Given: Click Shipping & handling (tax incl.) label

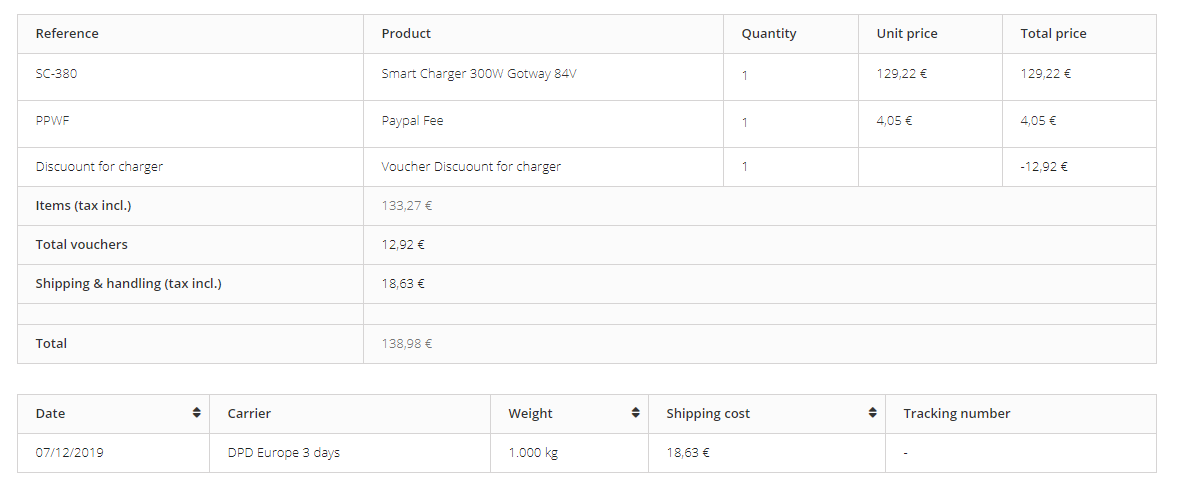Looking at the screenshot, I should coord(128,284).
